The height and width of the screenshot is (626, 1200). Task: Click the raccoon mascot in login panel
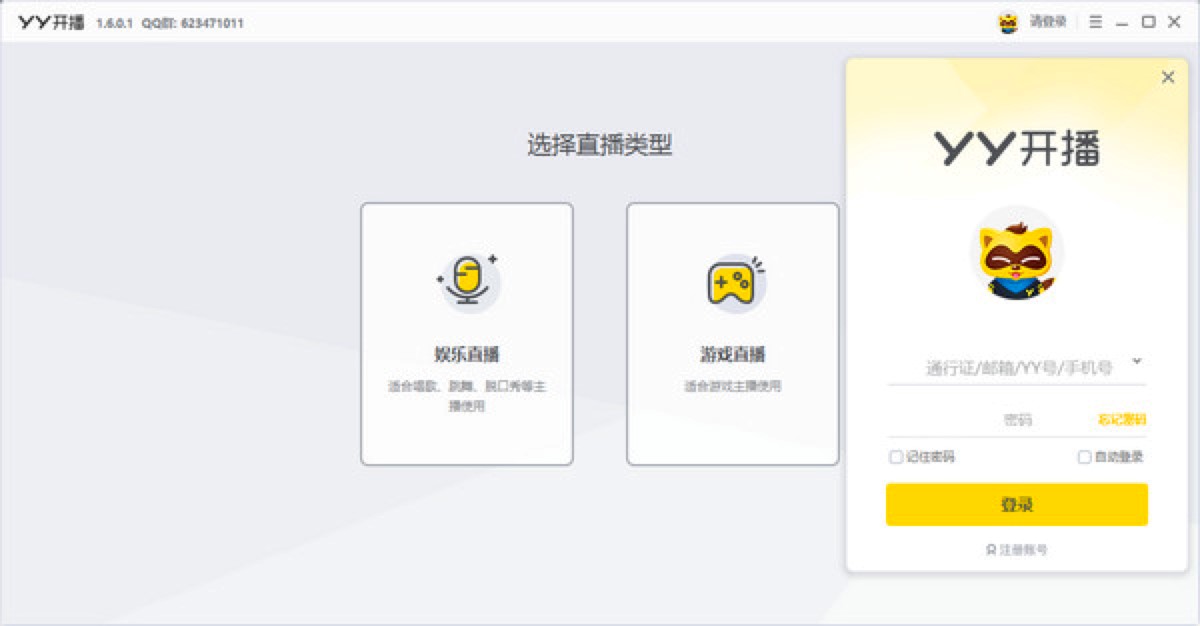coord(1017,254)
